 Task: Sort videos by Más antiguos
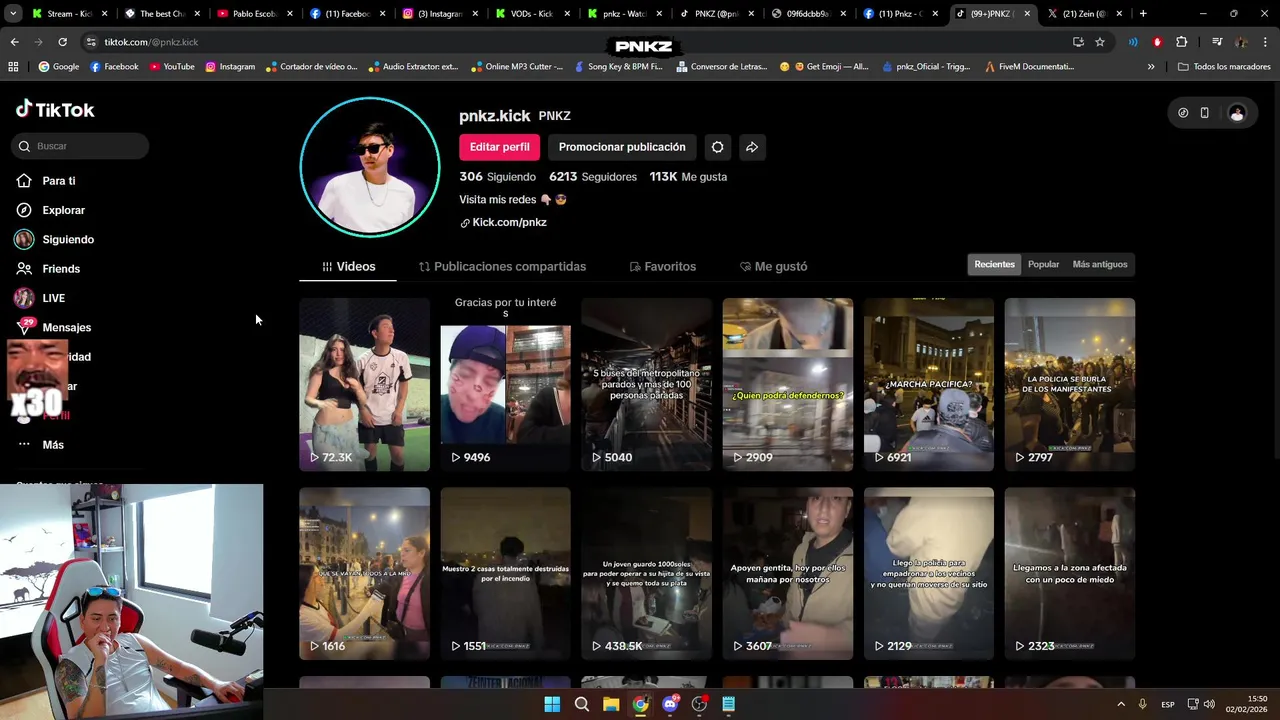(x=1099, y=265)
